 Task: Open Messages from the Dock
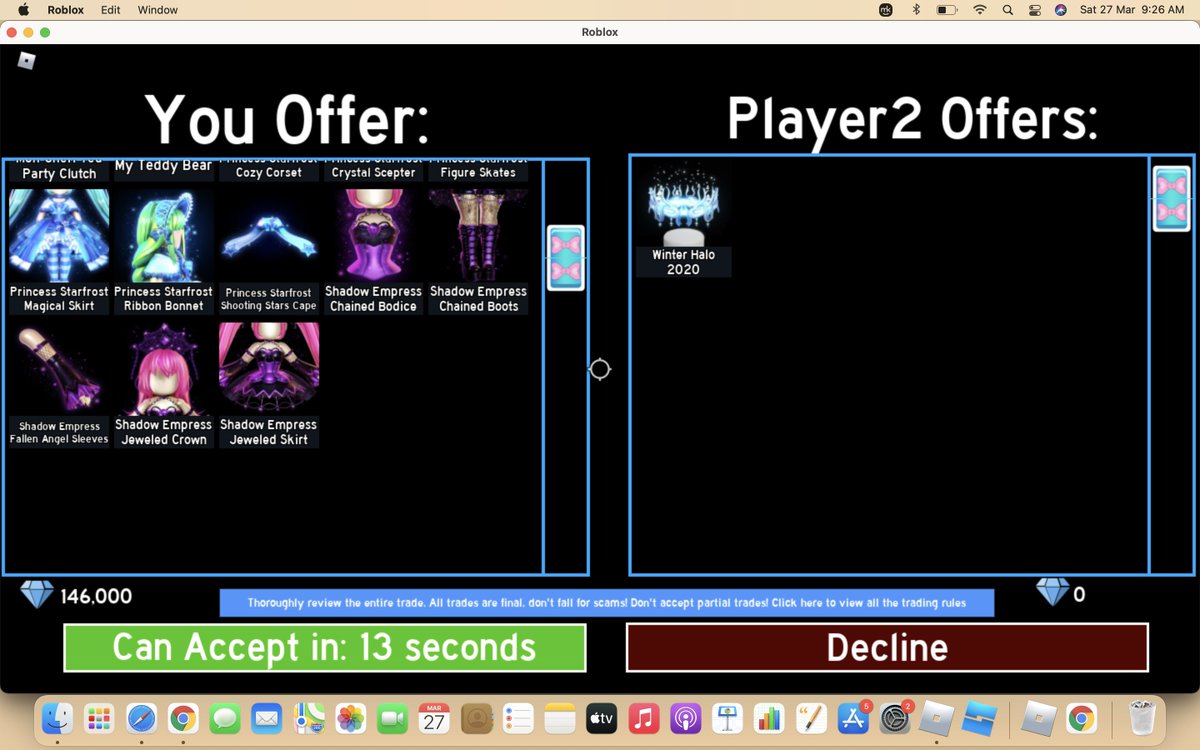(225, 718)
